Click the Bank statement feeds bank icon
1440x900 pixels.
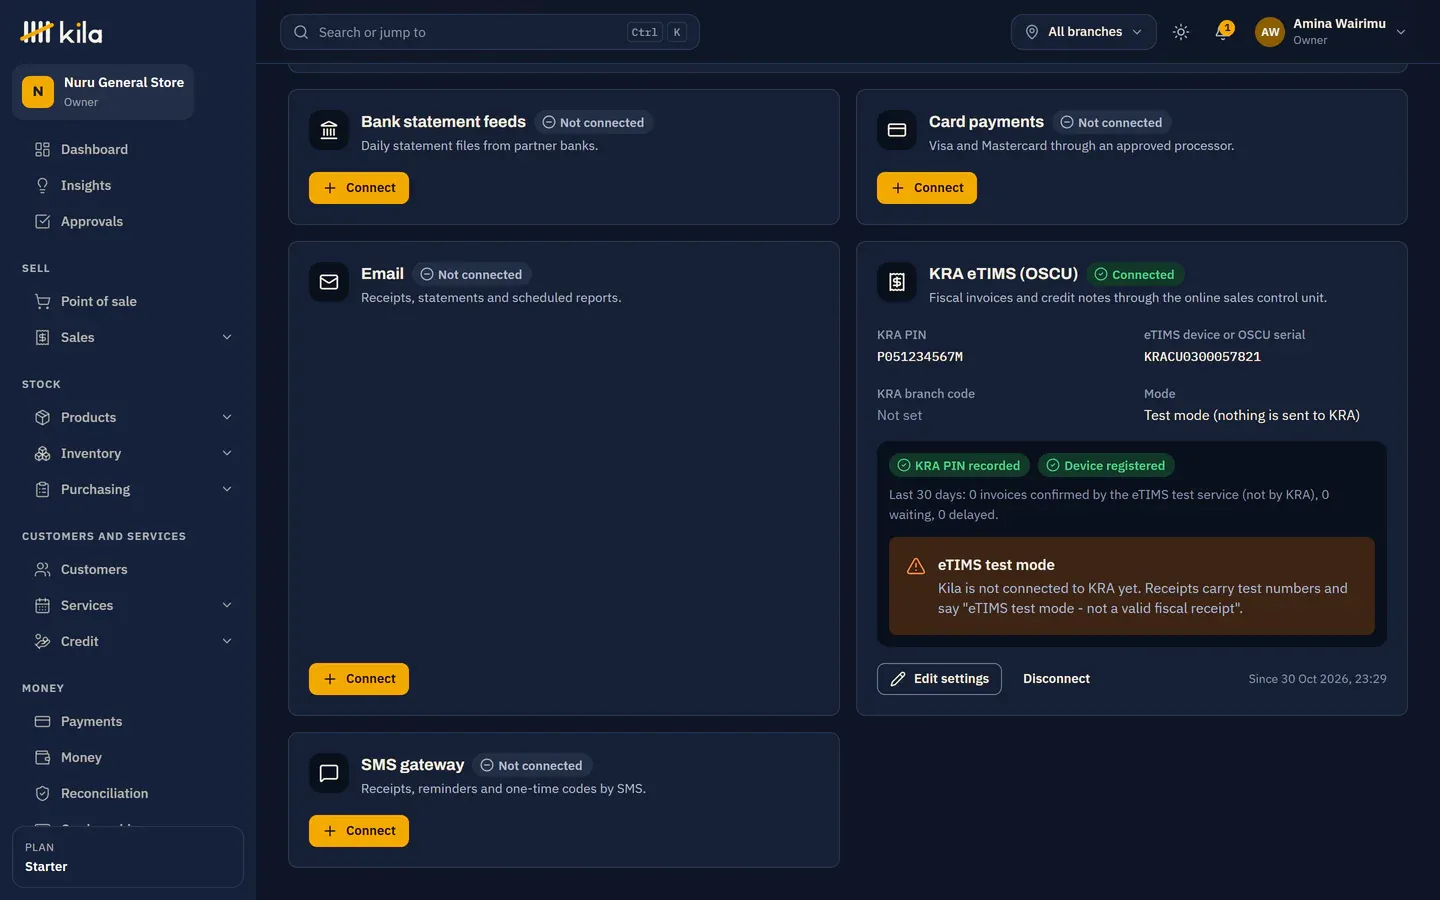tap(329, 130)
